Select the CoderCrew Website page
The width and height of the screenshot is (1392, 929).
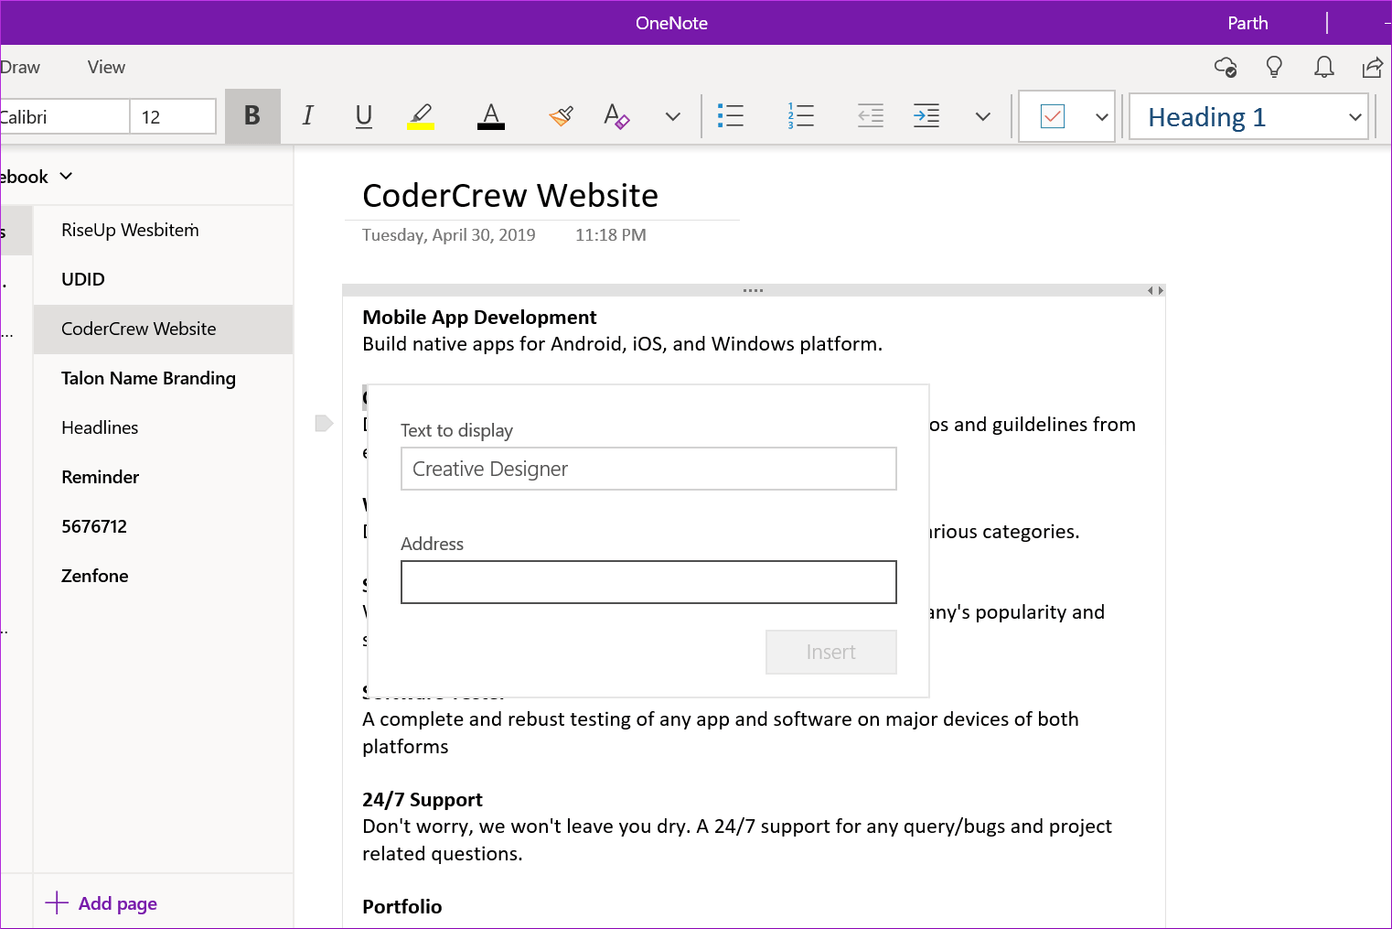[x=163, y=329]
